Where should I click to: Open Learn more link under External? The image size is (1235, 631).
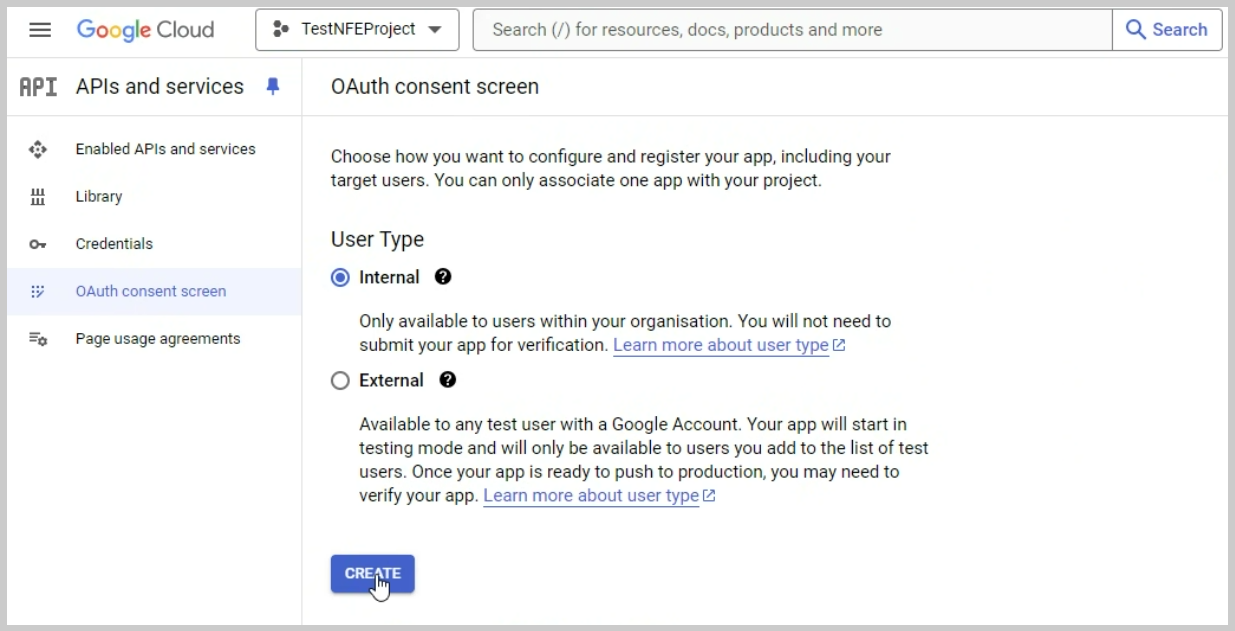[x=599, y=496]
